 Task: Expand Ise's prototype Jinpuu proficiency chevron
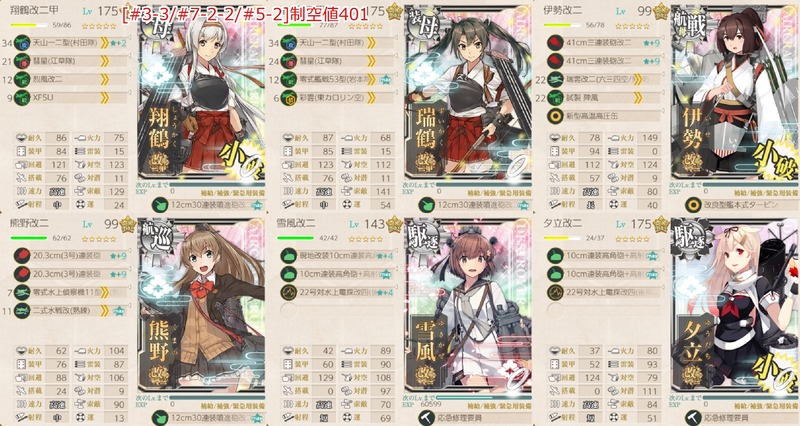click(x=638, y=97)
